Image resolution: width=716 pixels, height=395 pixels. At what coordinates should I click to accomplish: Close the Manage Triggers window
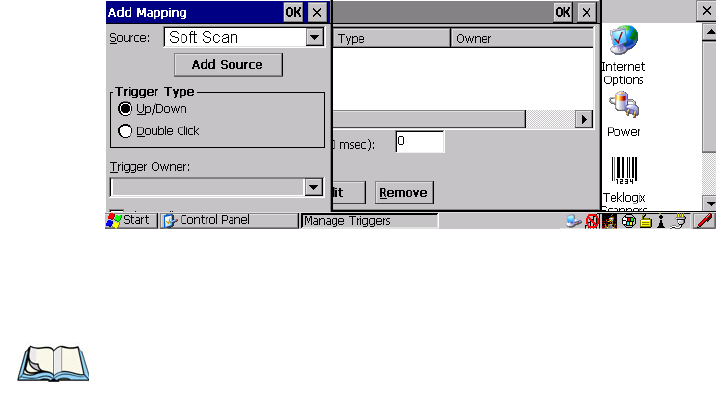click(586, 12)
